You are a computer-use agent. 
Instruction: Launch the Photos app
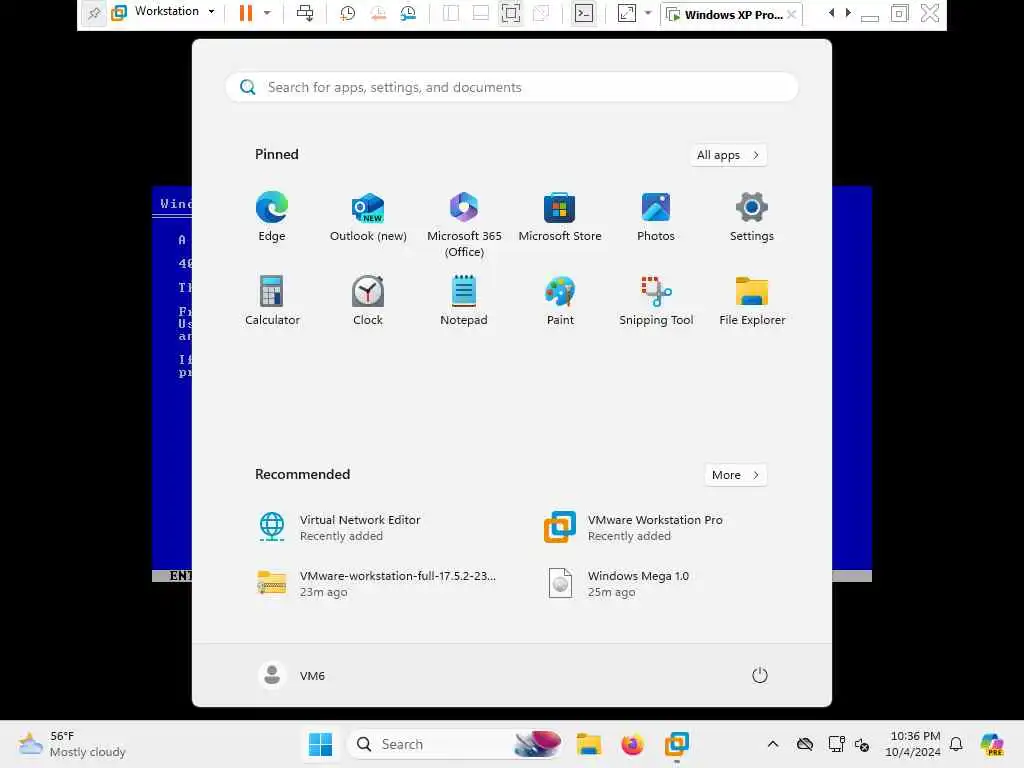tap(656, 217)
